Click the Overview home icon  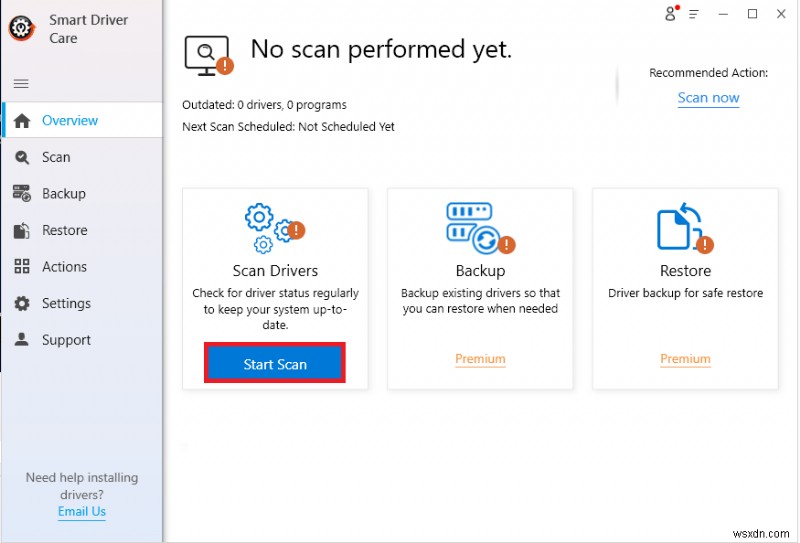click(x=22, y=121)
